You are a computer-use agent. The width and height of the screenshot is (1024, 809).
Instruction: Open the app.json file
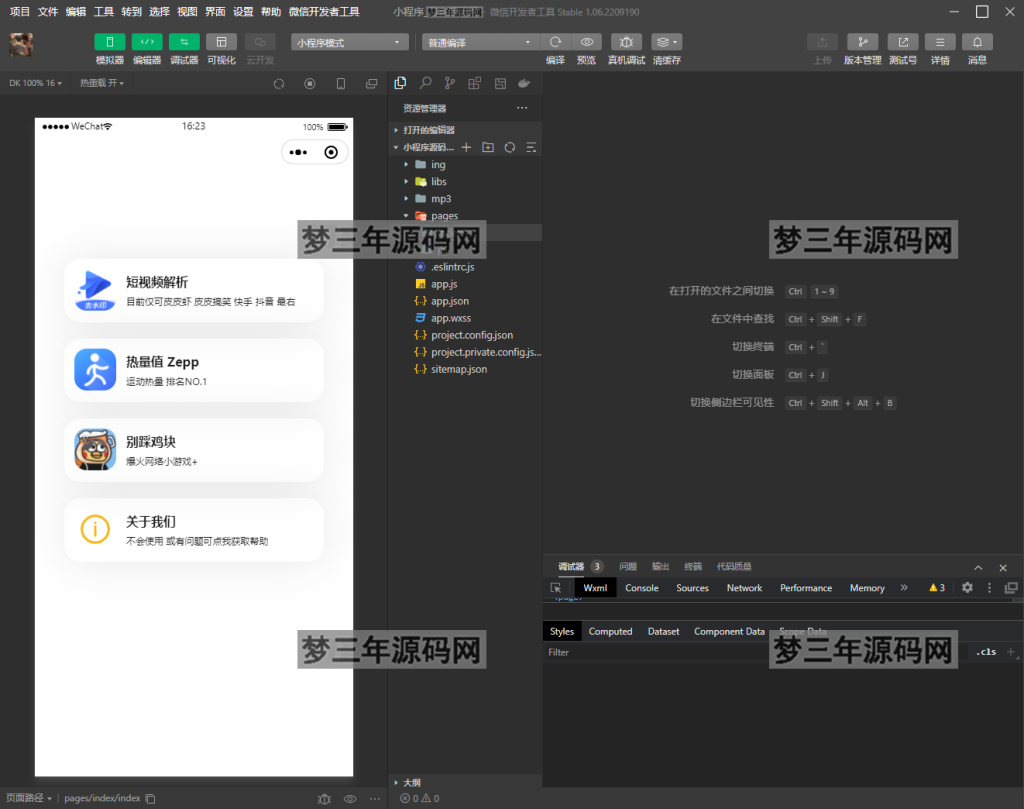pos(465,301)
